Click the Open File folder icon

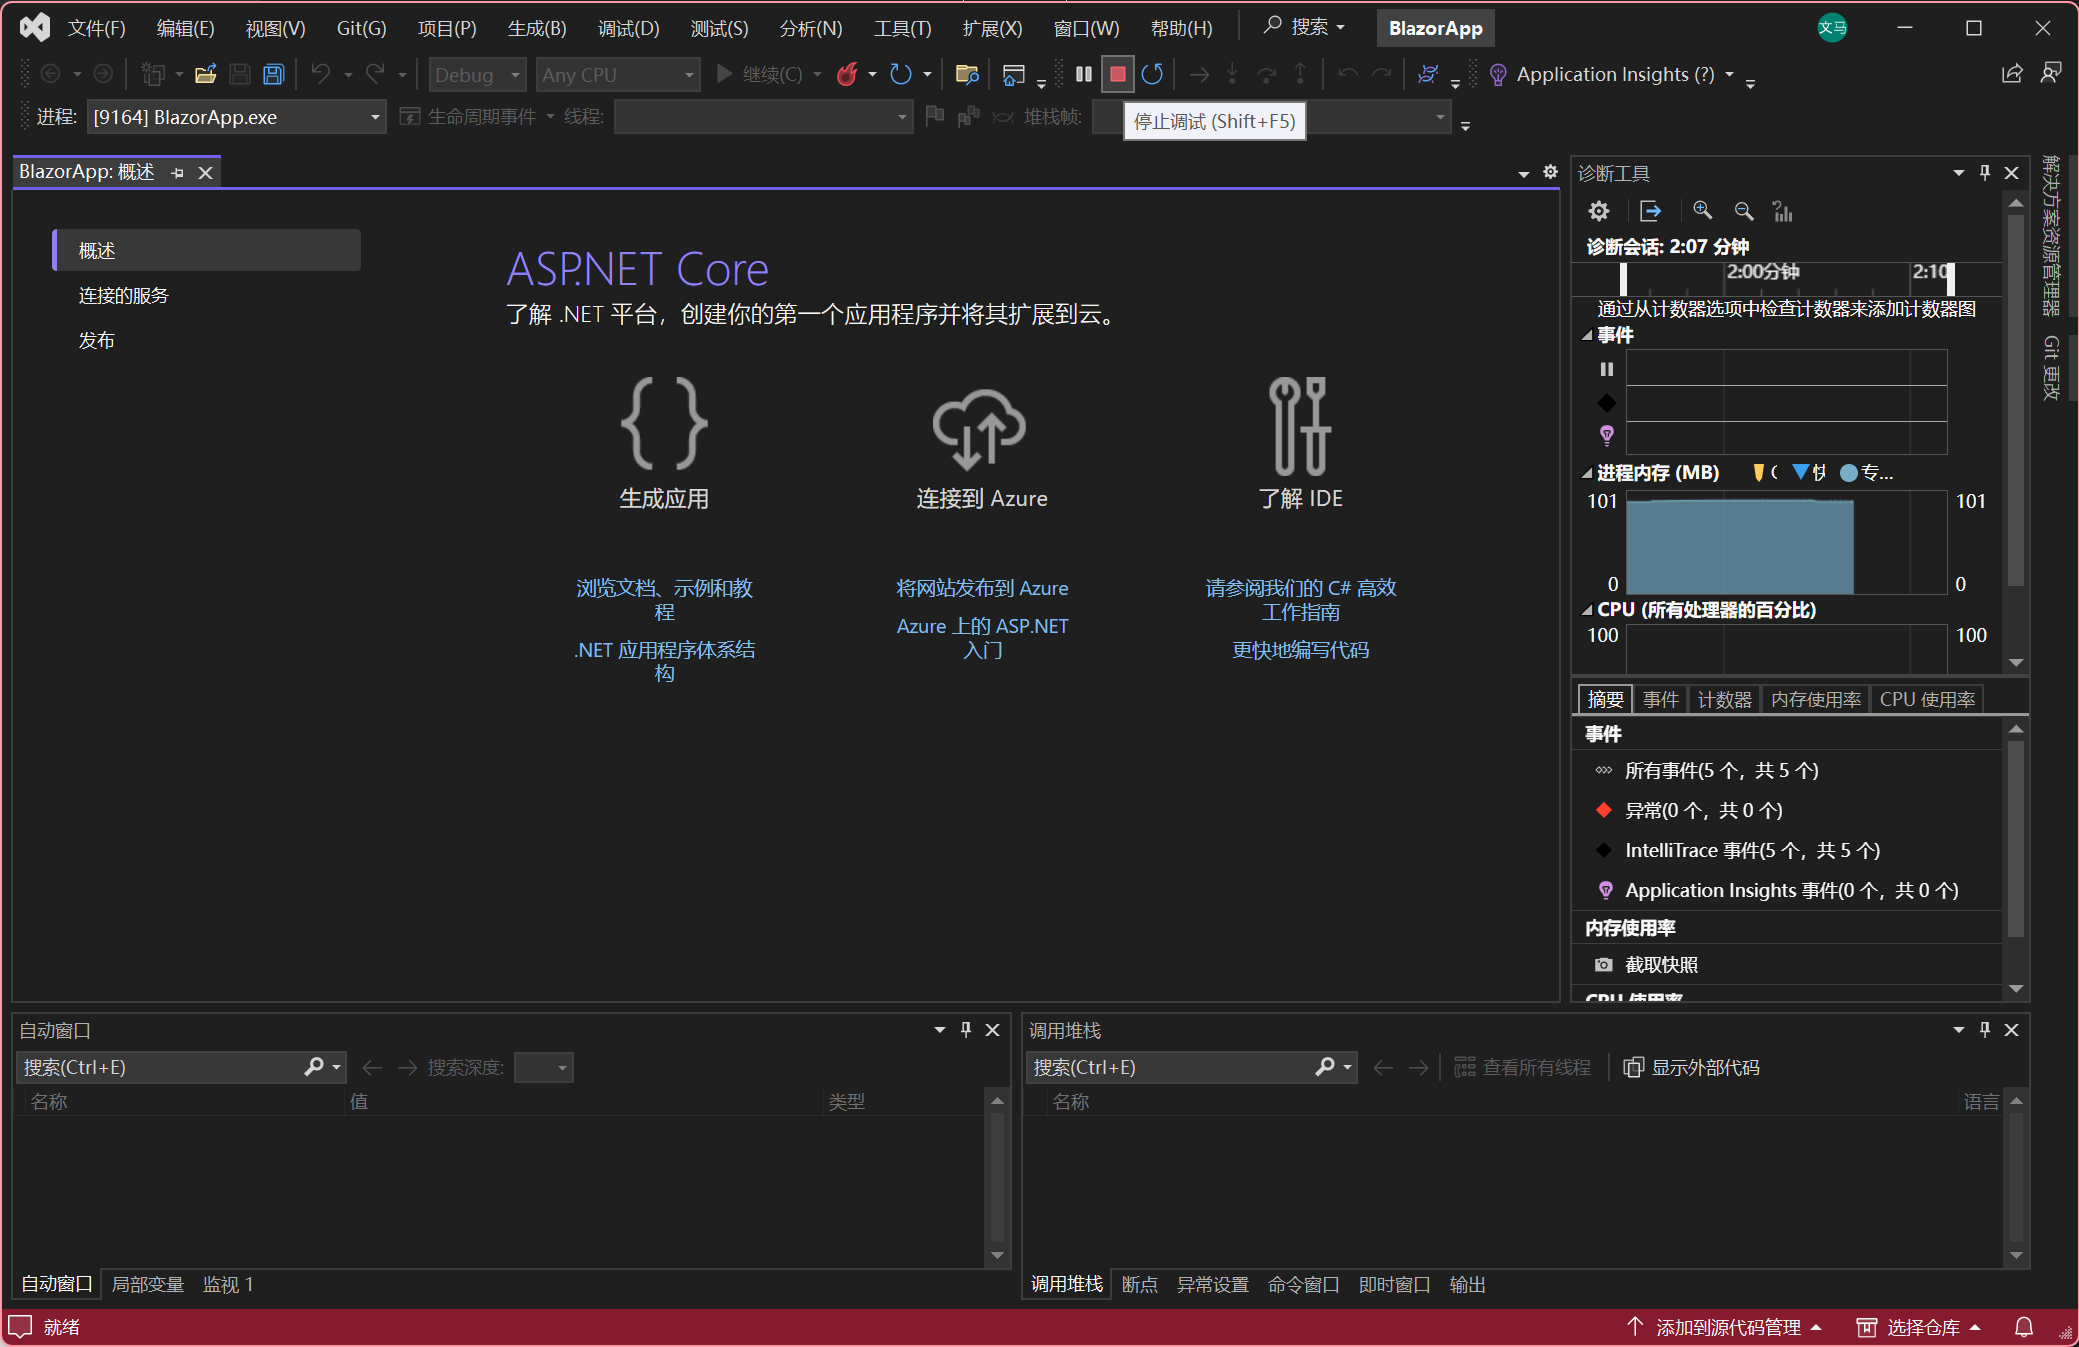[x=206, y=74]
